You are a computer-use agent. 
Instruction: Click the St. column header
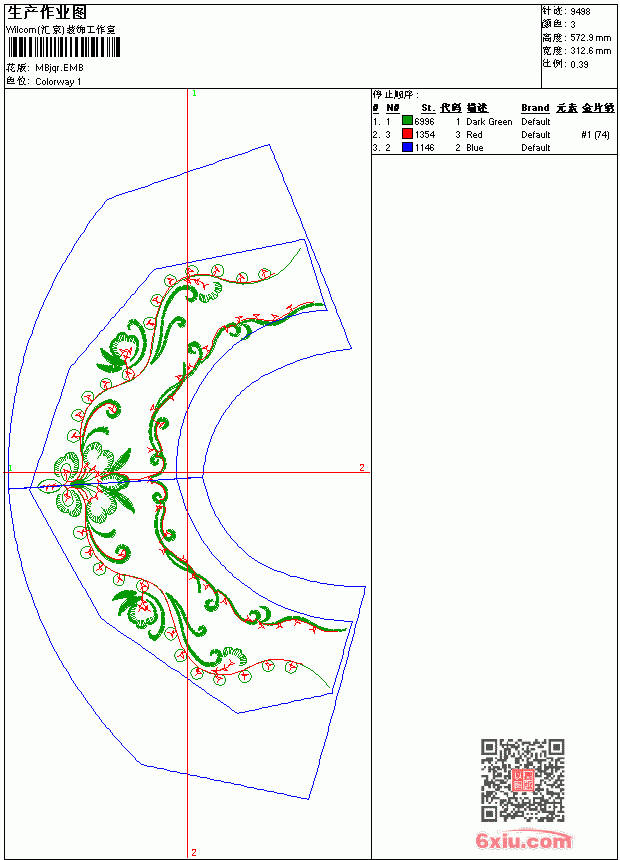click(428, 108)
